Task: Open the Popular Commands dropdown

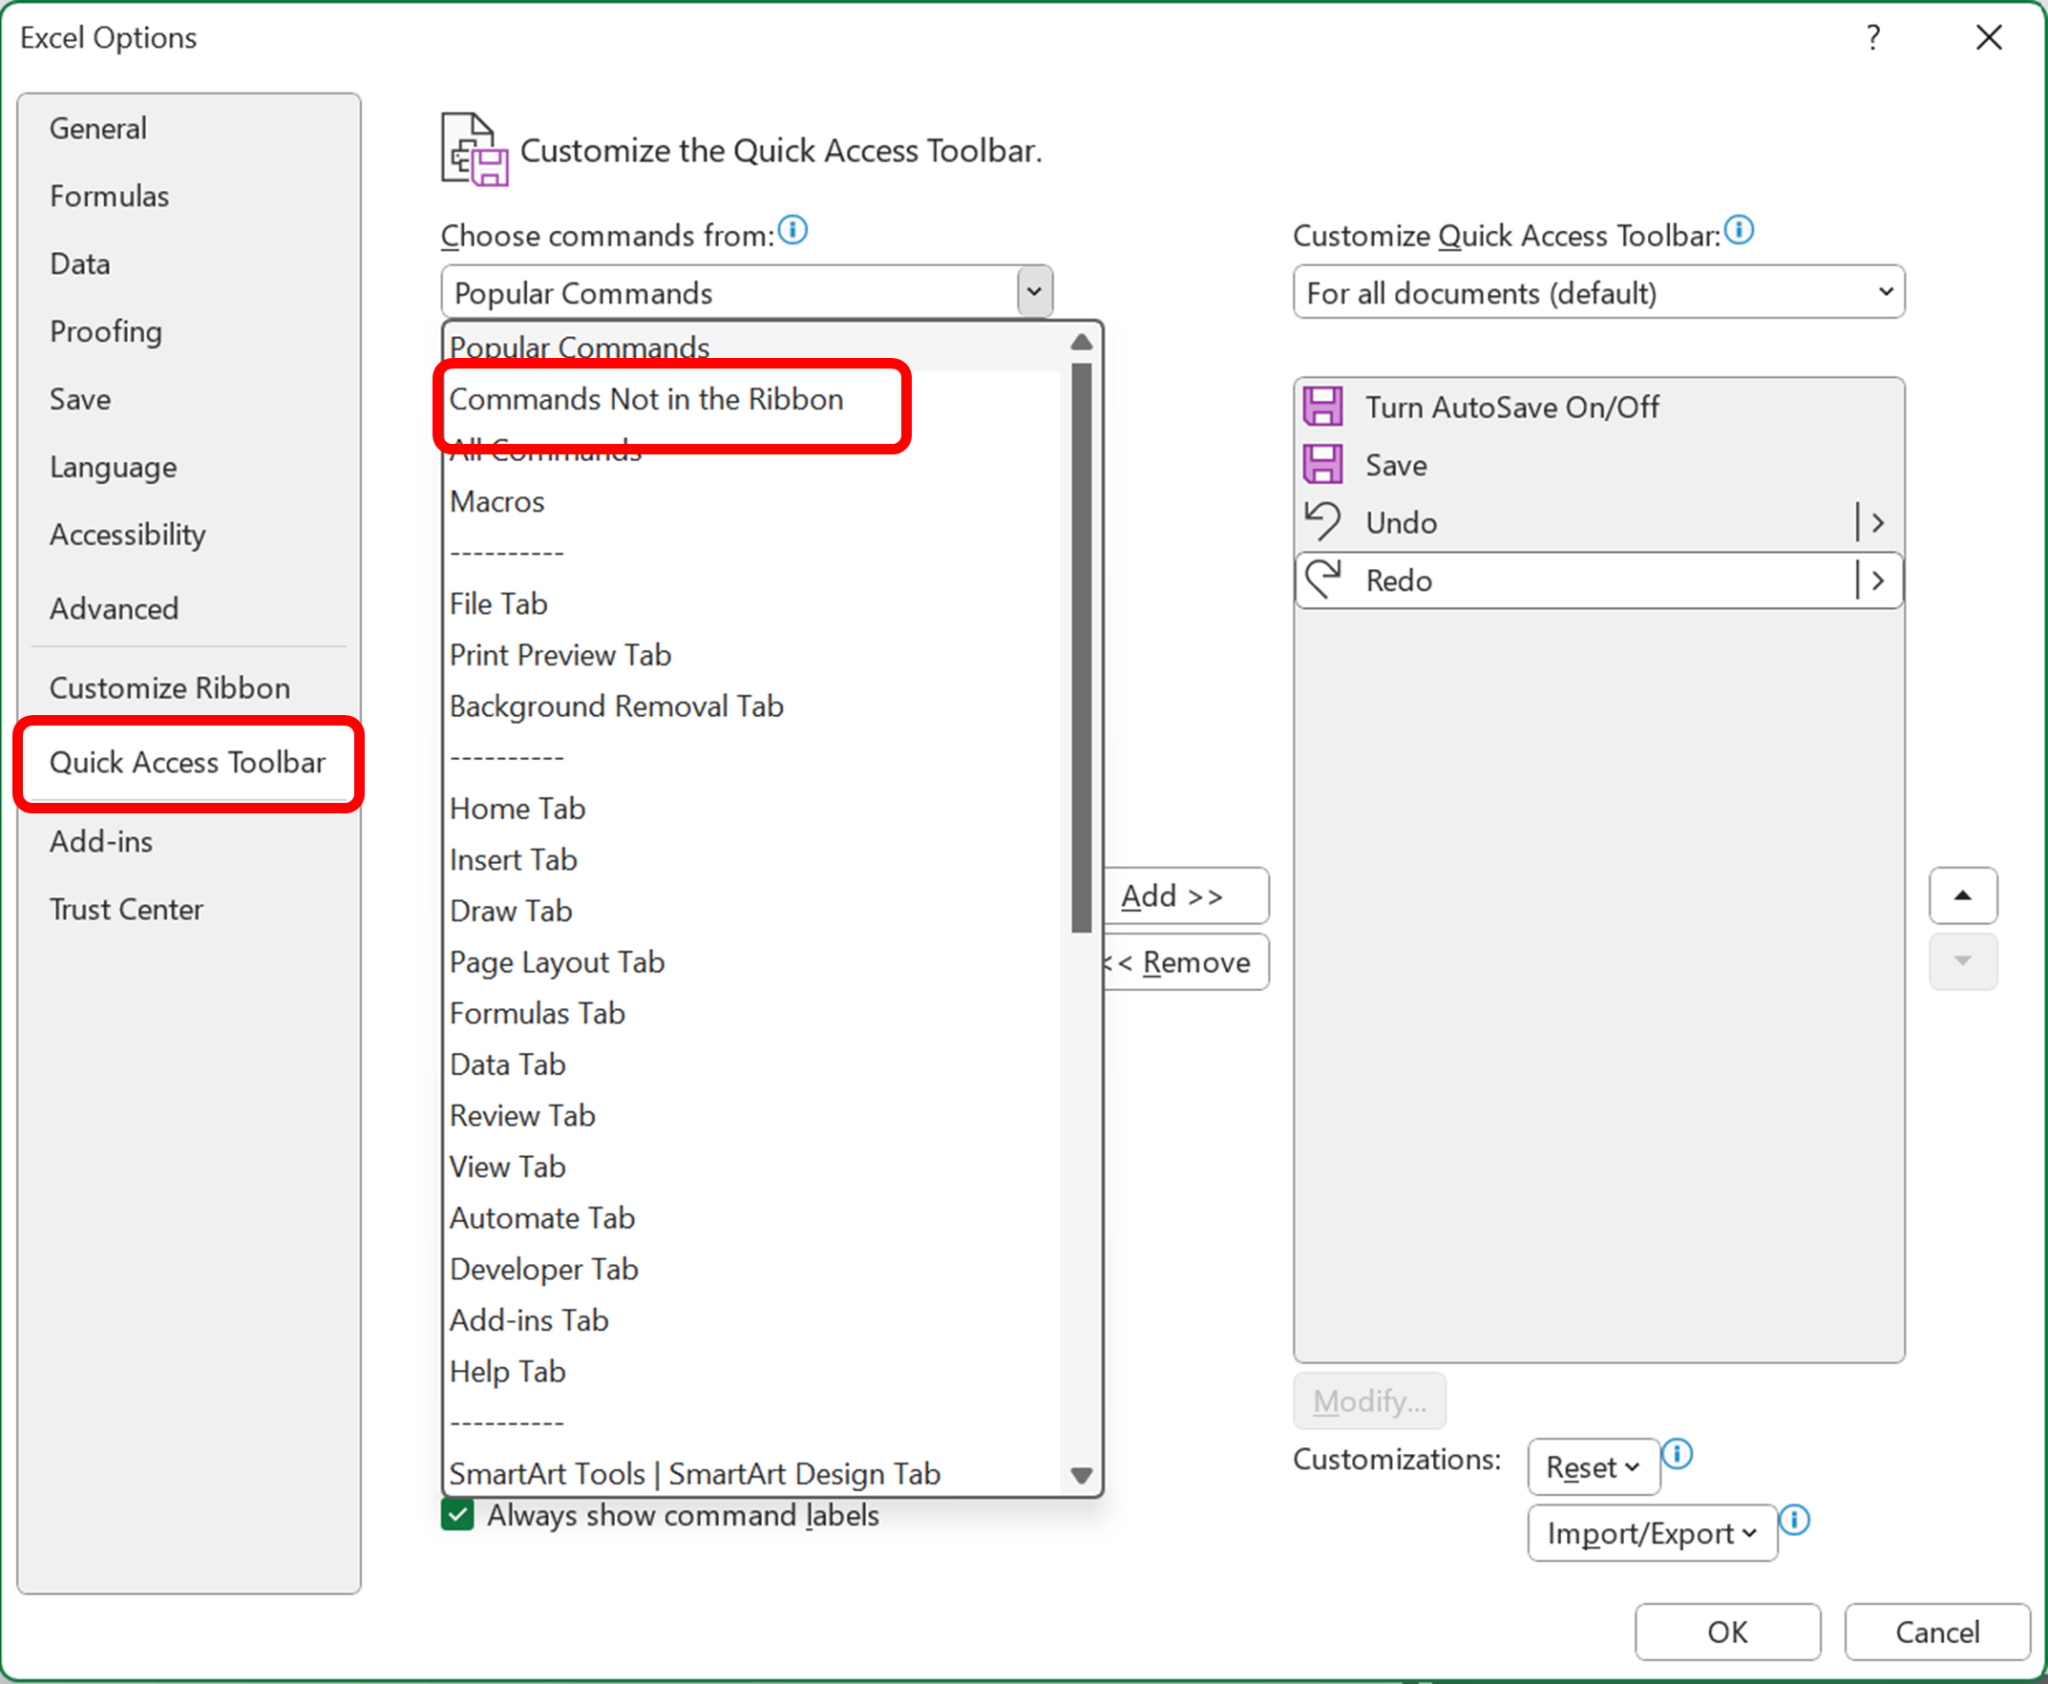Action: pos(1033,291)
